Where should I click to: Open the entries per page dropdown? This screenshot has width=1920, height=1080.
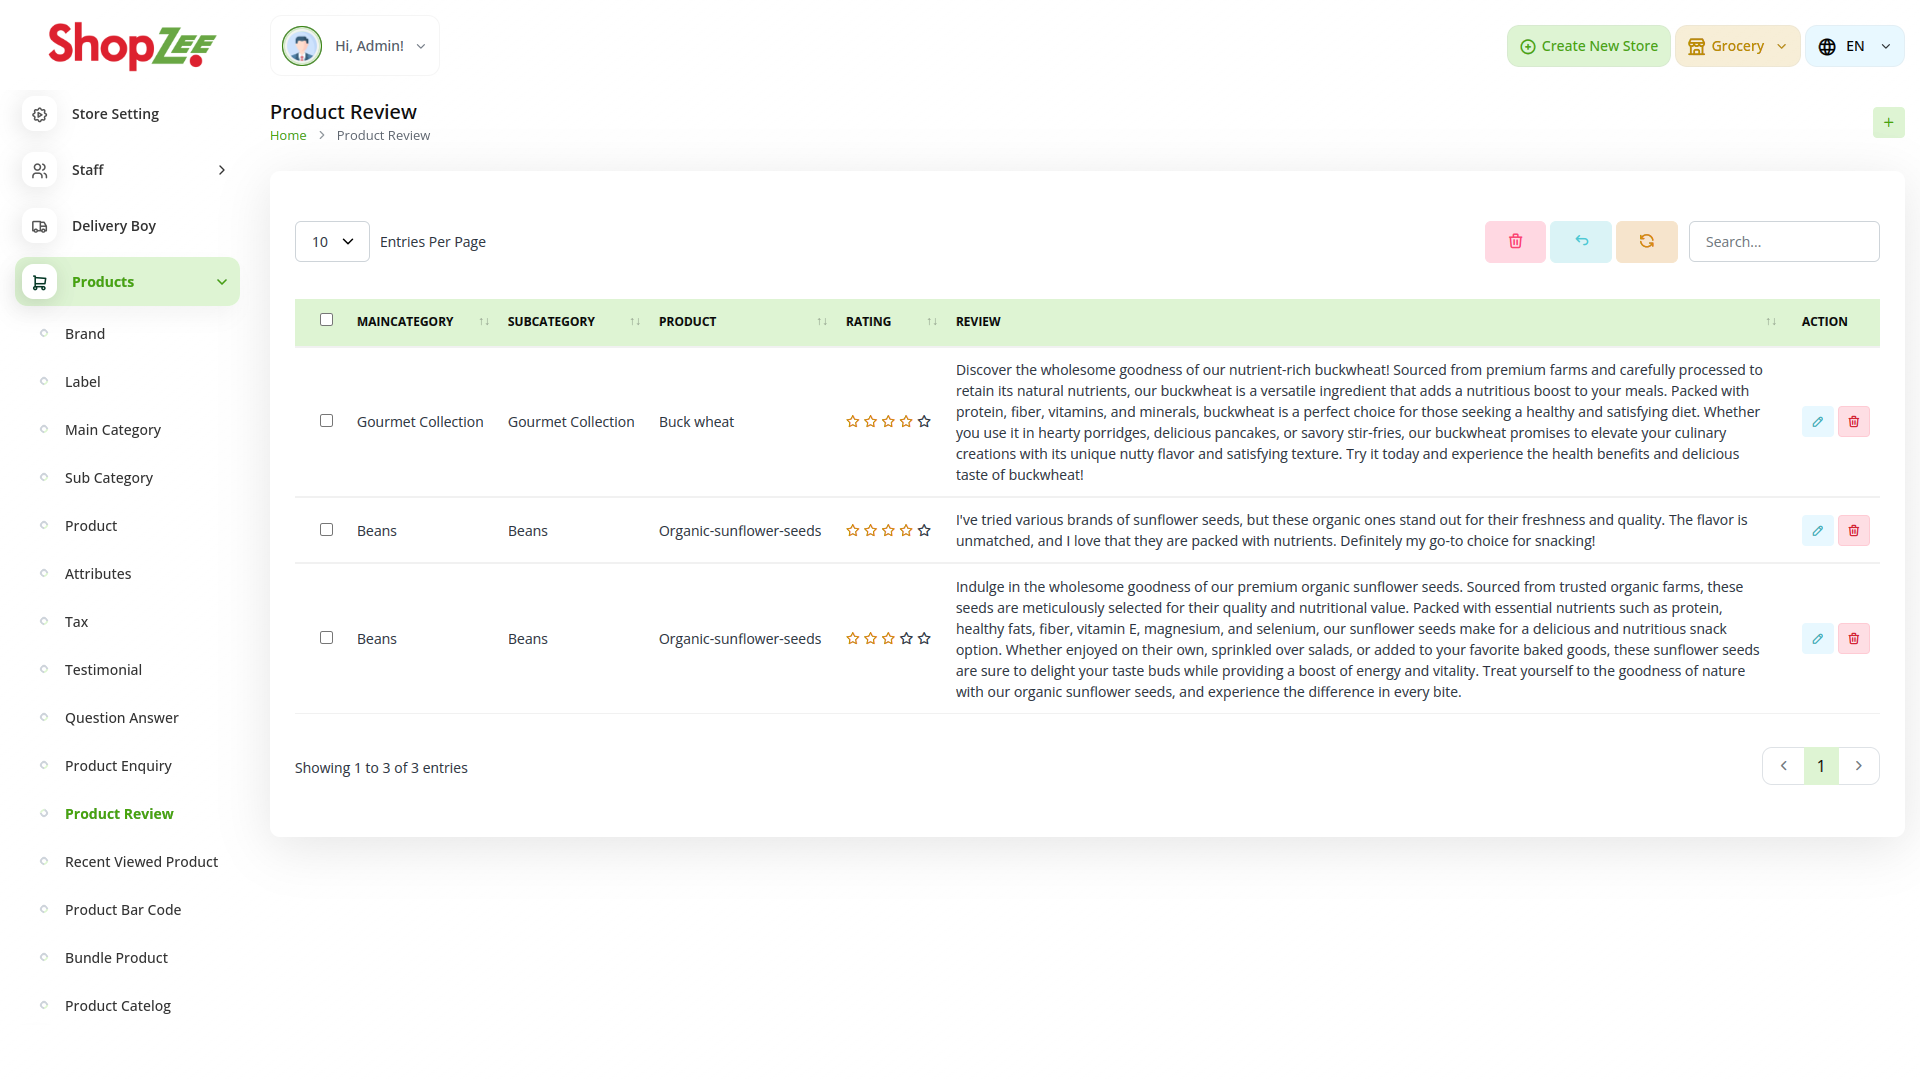pos(332,242)
